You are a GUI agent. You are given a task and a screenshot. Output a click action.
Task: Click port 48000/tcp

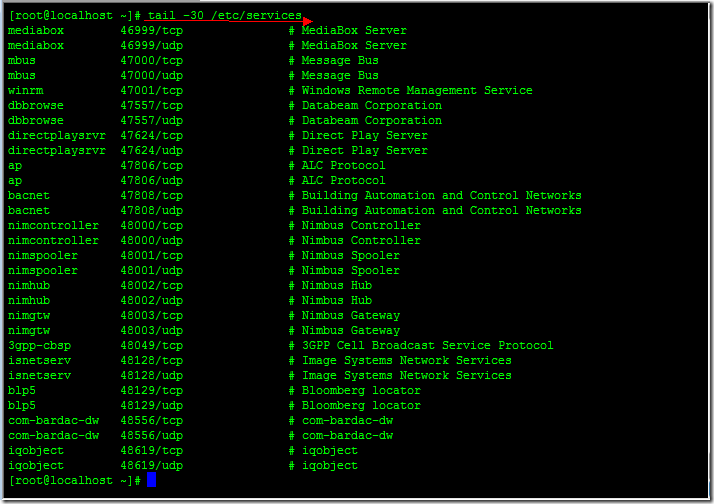click(x=152, y=226)
